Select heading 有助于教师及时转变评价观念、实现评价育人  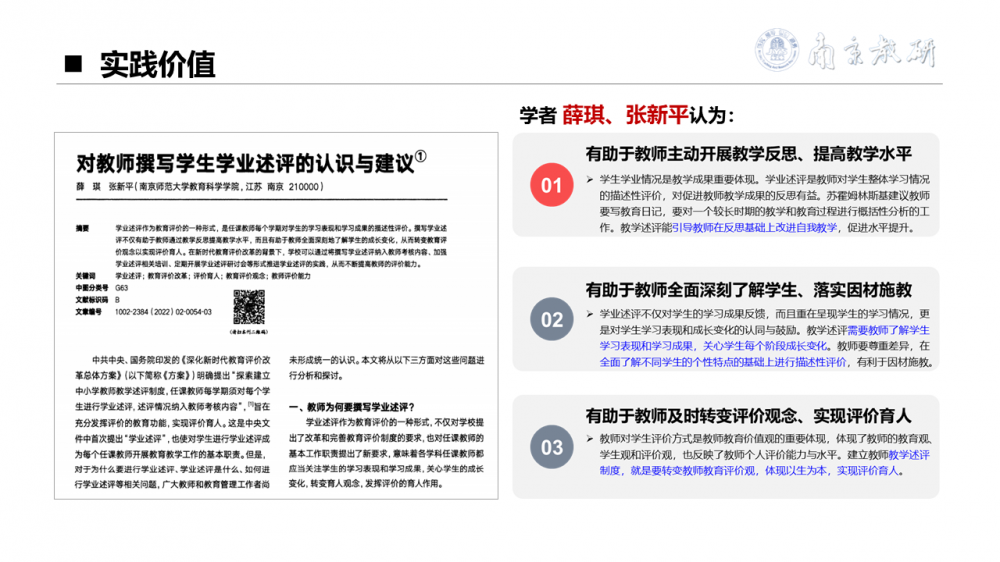click(x=749, y=415)
